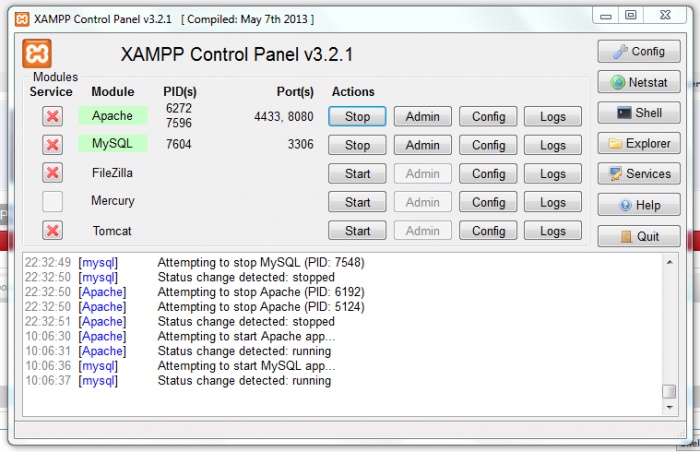
Task: Click log line 'Attempting to stop MySQL (PID: 7548)'
Action: (261, 262)
